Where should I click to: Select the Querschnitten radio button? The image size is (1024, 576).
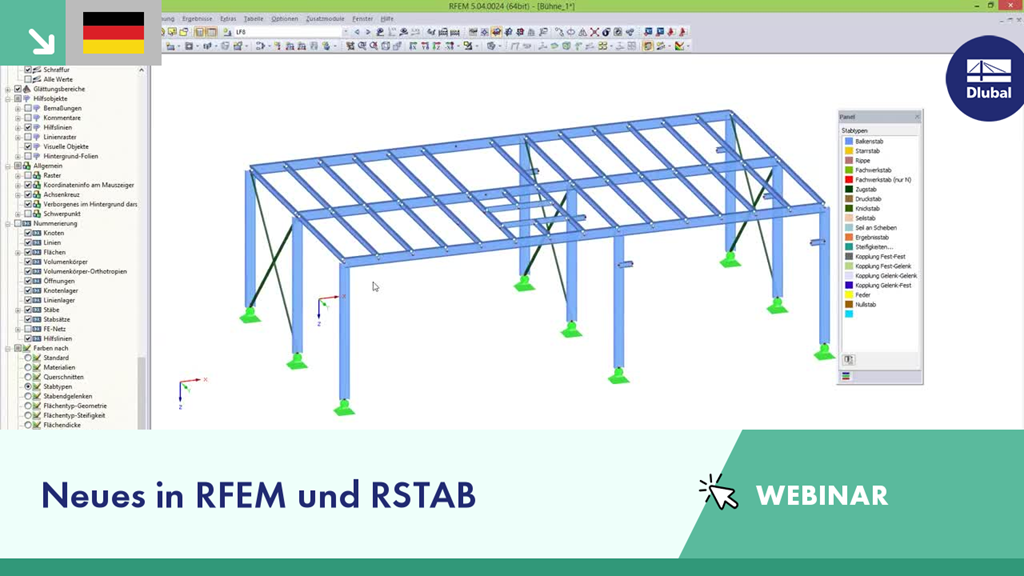28,377
